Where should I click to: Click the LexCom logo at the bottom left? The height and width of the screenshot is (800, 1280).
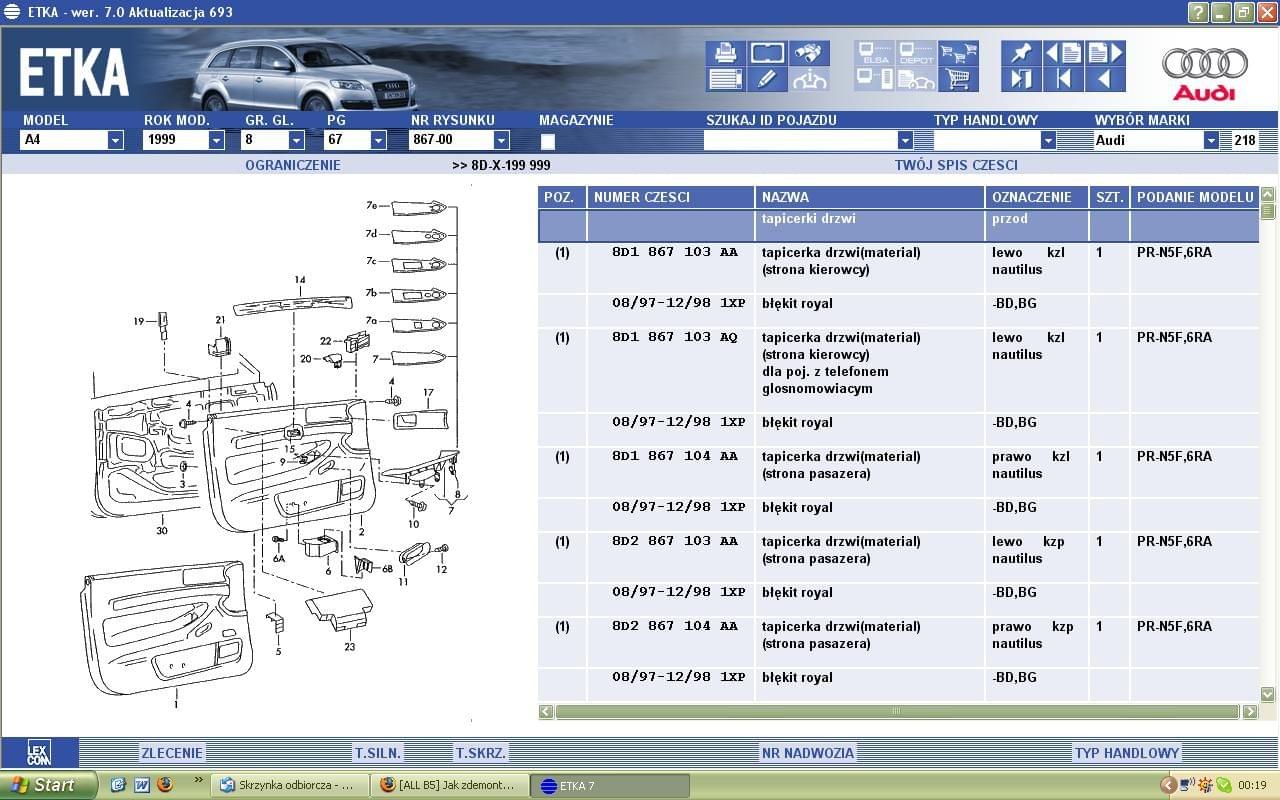tap(39, 753)
